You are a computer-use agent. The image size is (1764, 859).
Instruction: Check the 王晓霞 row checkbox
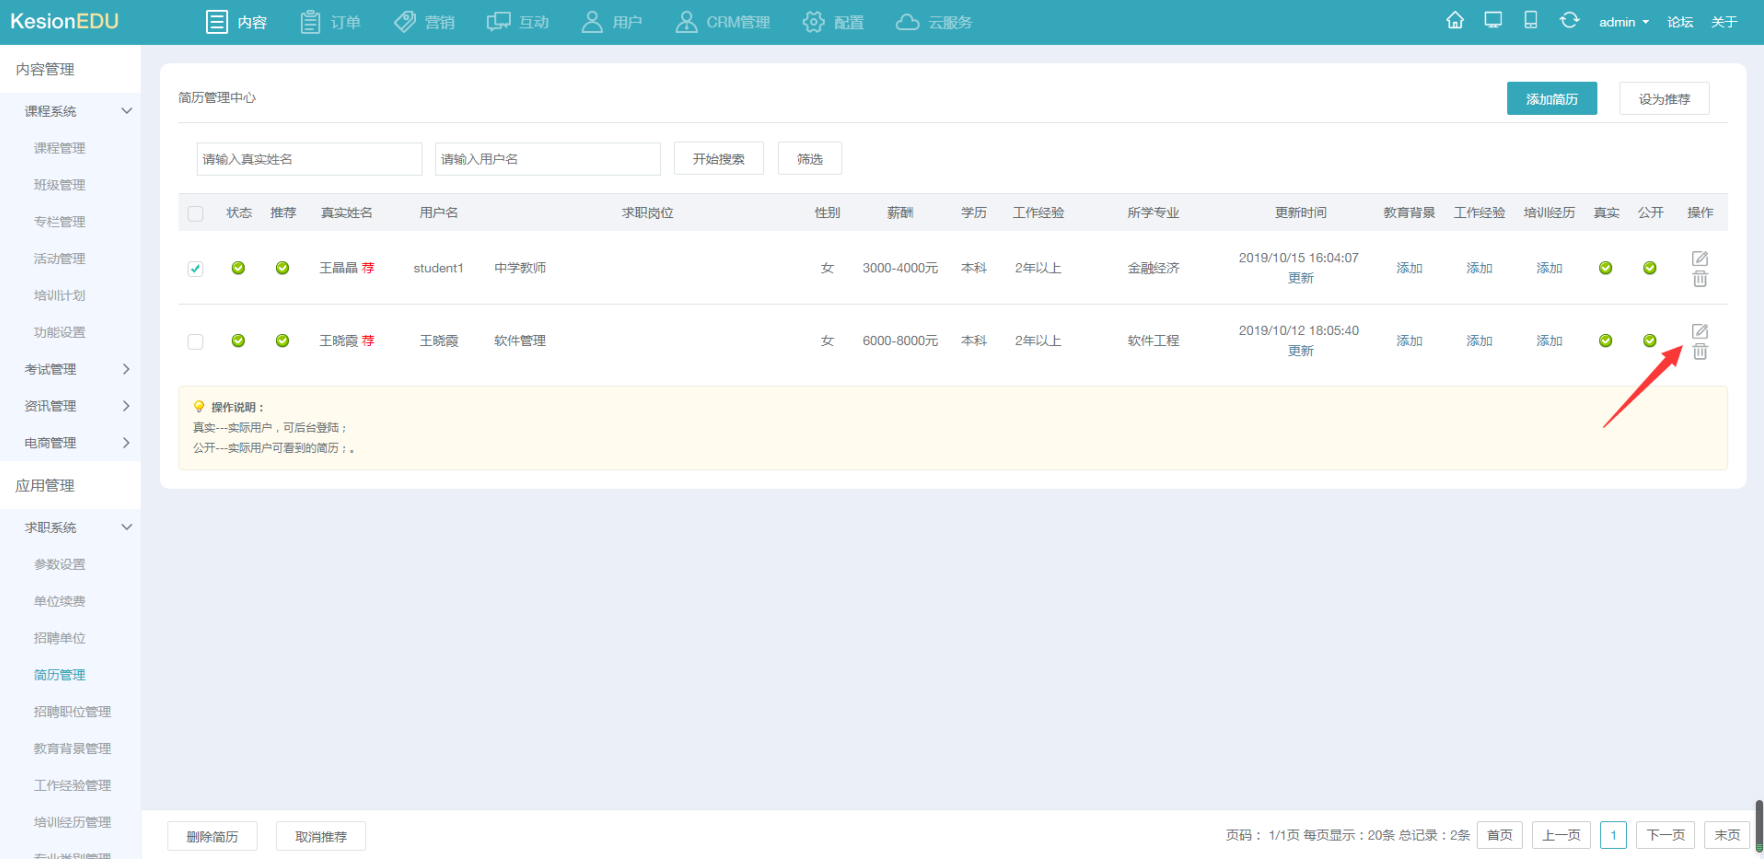pos(195,341)
